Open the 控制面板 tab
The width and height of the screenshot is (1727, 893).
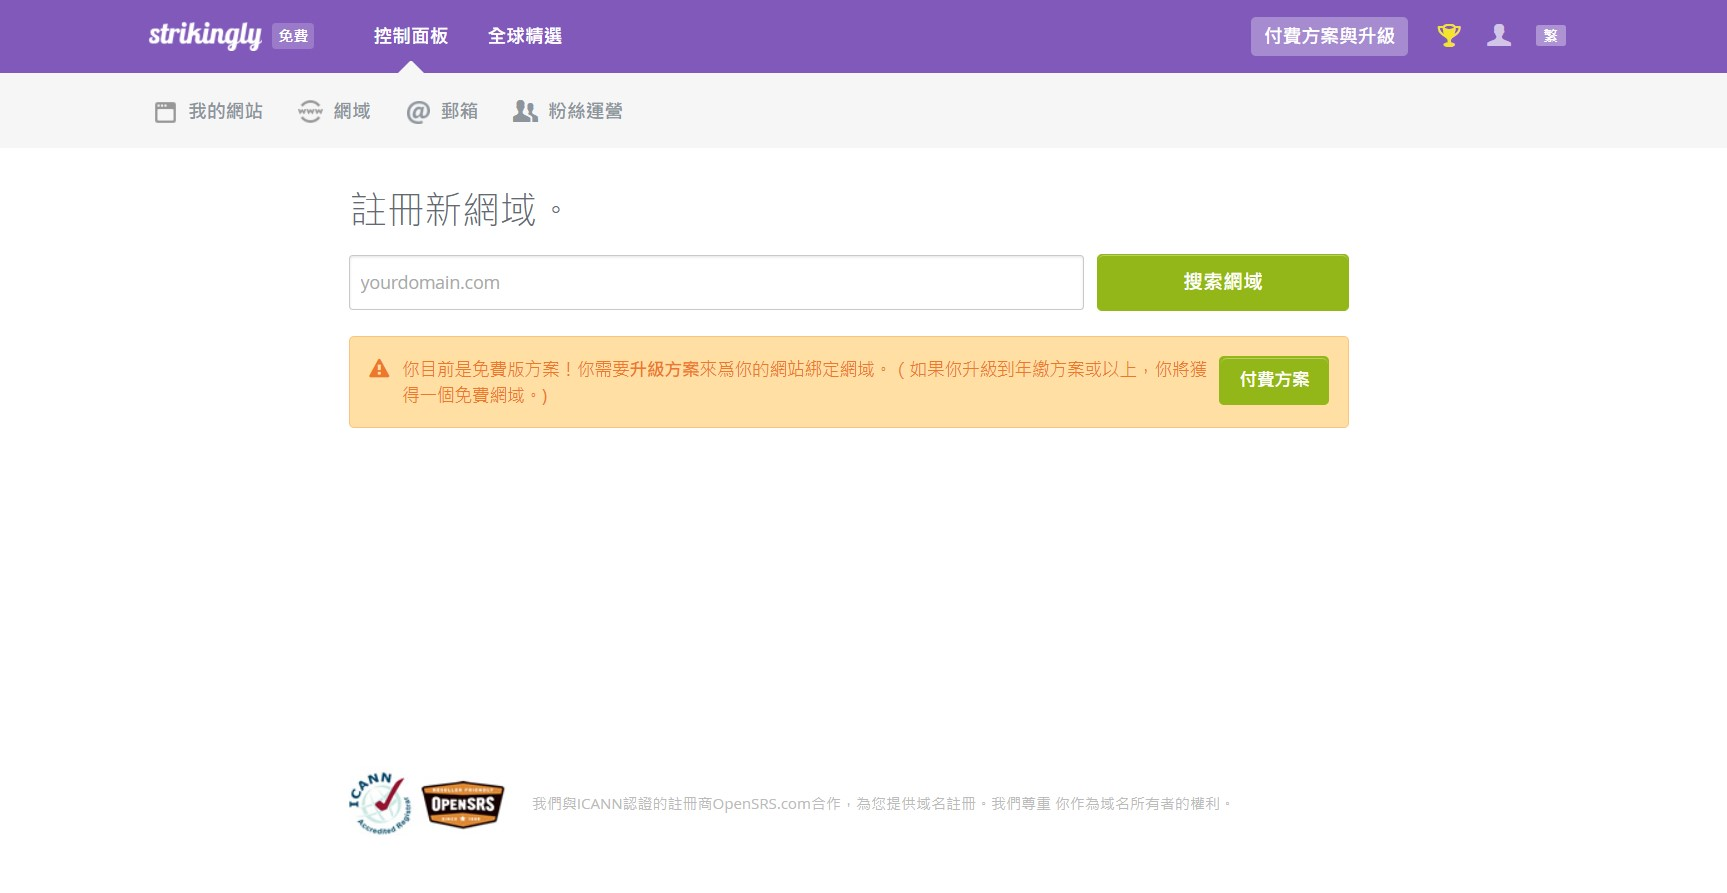[x=410, y=36]
